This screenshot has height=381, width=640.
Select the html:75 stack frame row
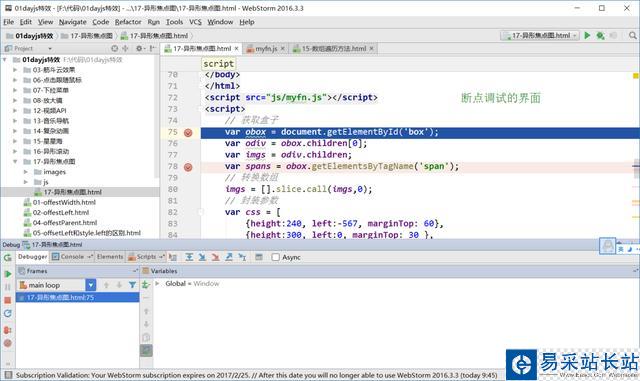pyautogui.click(x=78, y=297)
